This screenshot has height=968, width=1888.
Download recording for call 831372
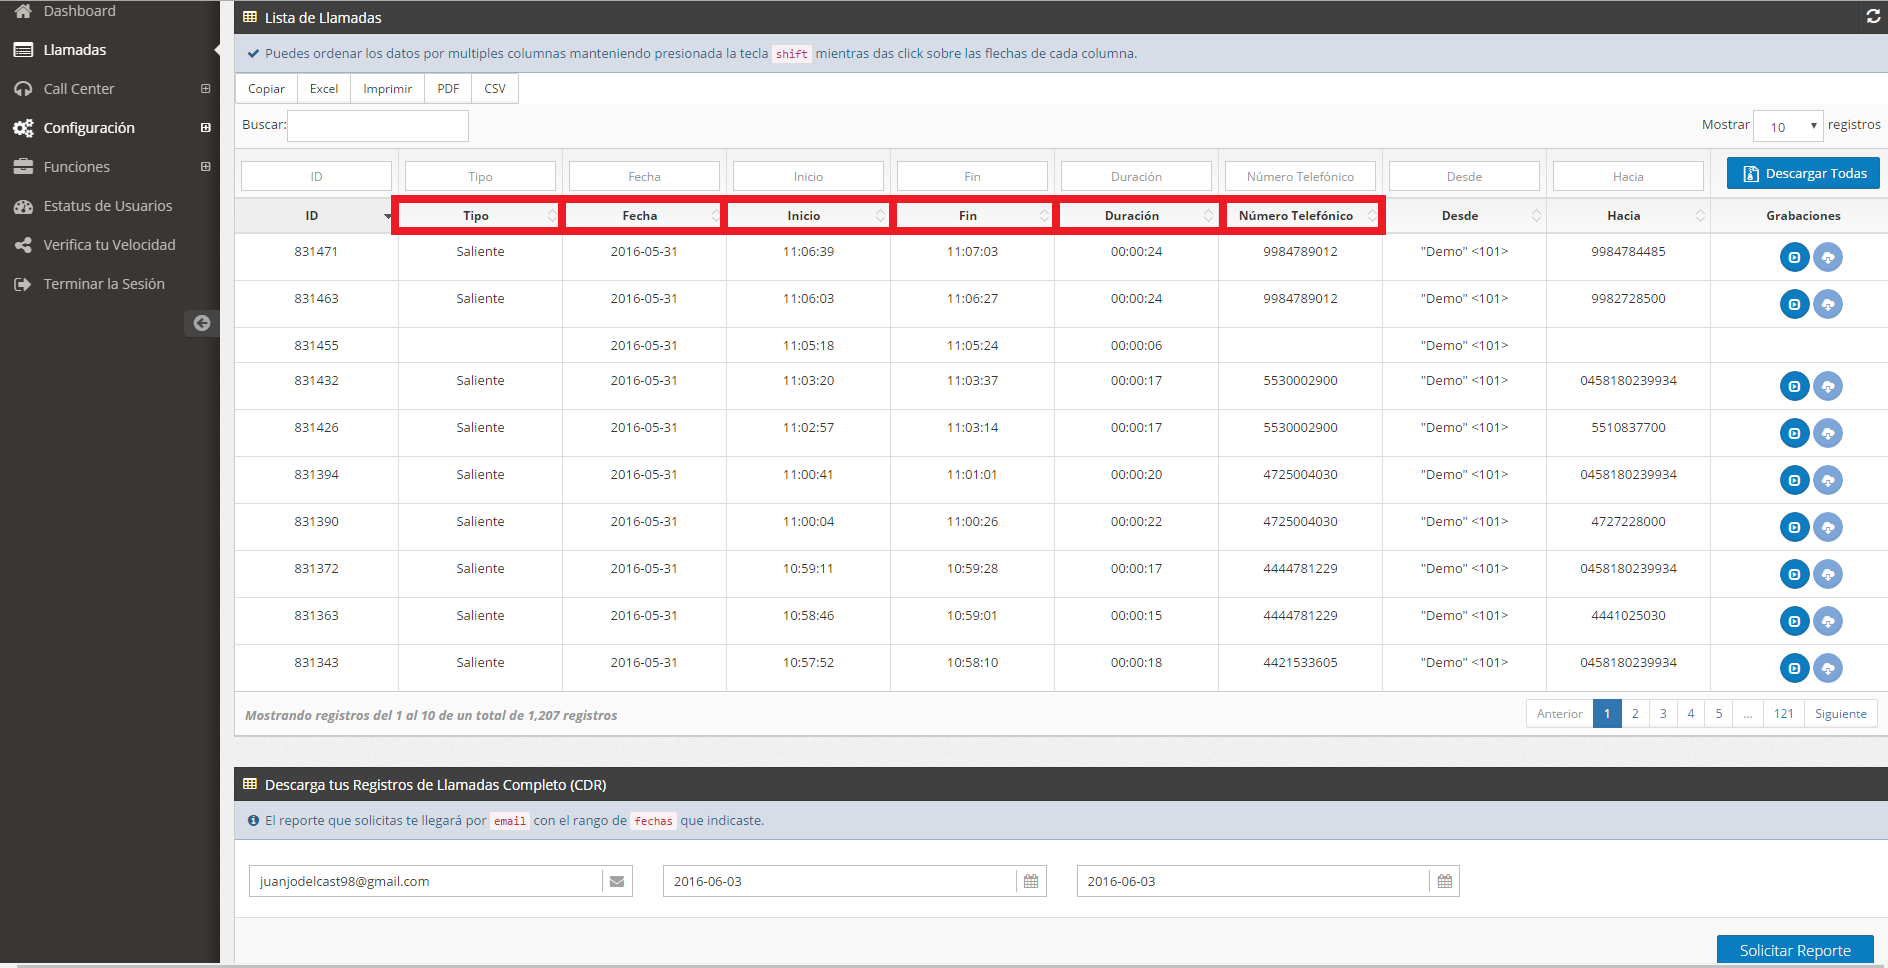[x=1828, y=574]
